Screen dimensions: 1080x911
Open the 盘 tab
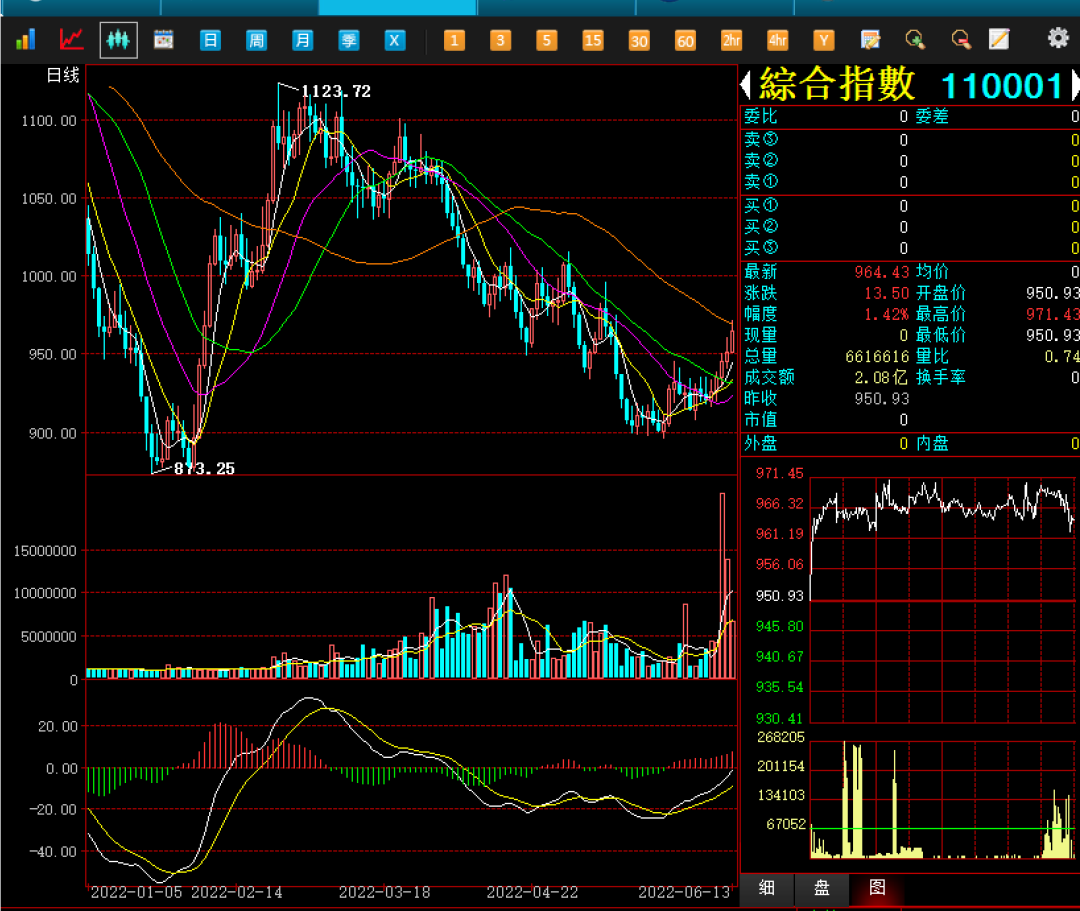pos(822,888)
